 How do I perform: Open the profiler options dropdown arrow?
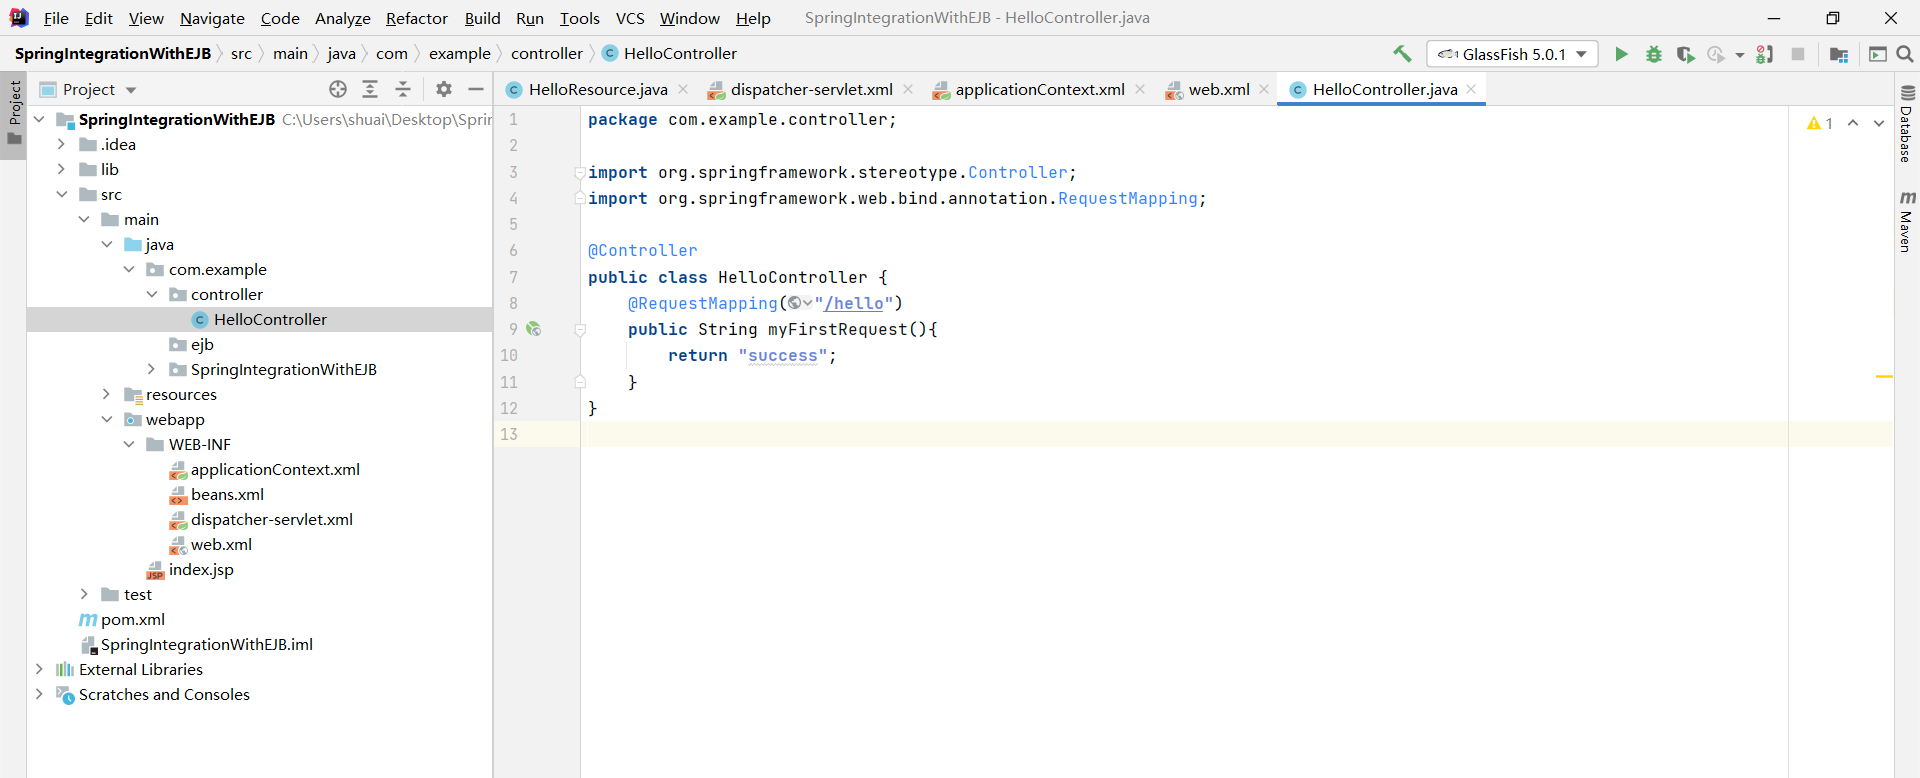pyautogui.click(x=1740, y=55)
